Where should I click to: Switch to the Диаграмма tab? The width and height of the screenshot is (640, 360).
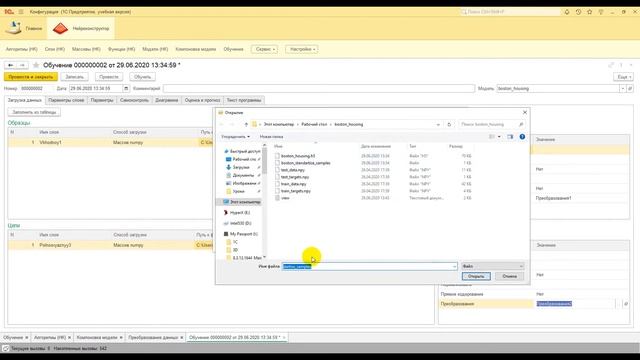click(167, 100)
